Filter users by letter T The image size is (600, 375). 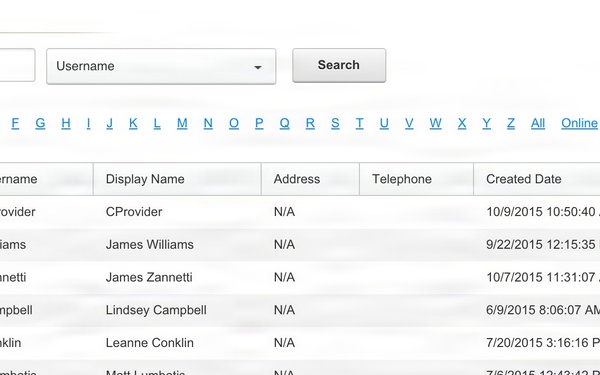tap(359, 123)
